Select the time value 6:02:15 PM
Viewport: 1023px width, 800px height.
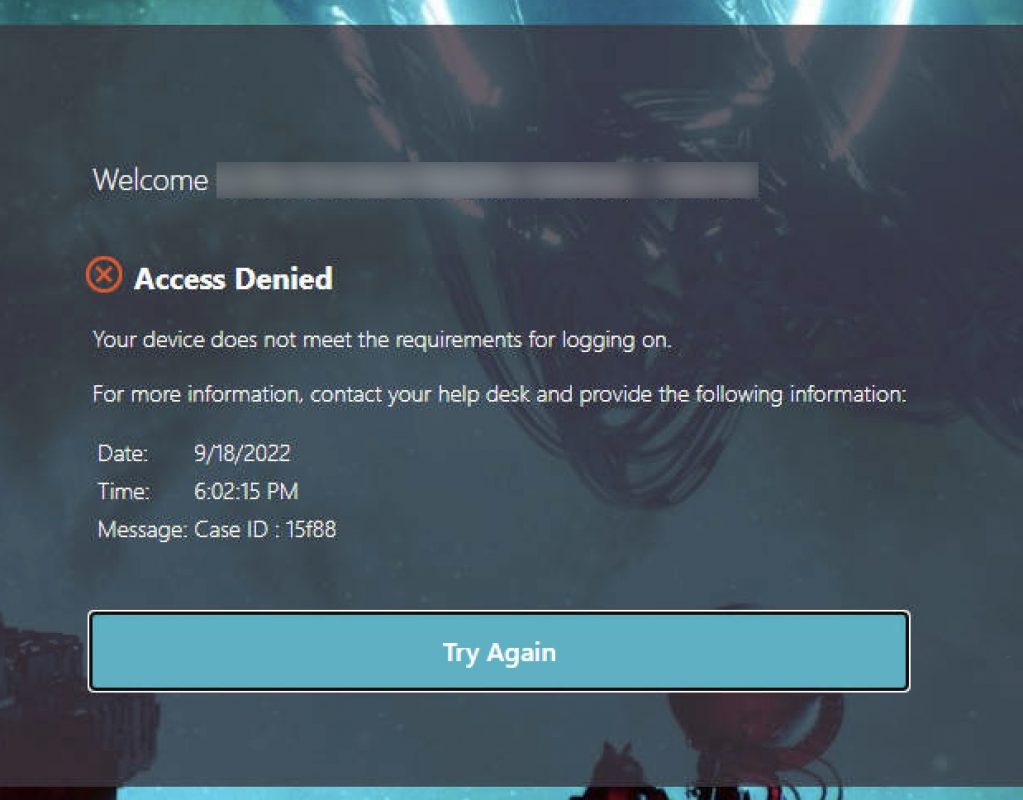pyautogui.click(x=246, y=492)
